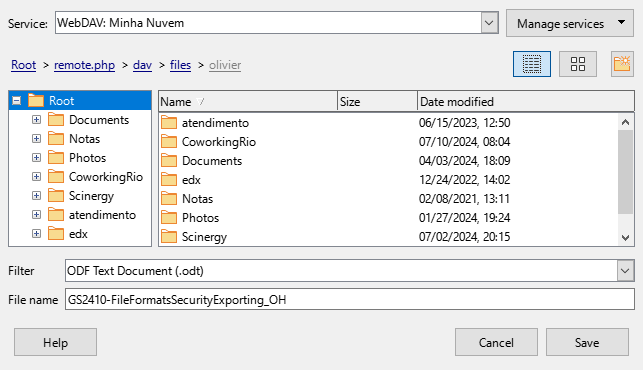Go to dav in breadcrumb
The image size is (643, 370).
(x=142, y=65)
